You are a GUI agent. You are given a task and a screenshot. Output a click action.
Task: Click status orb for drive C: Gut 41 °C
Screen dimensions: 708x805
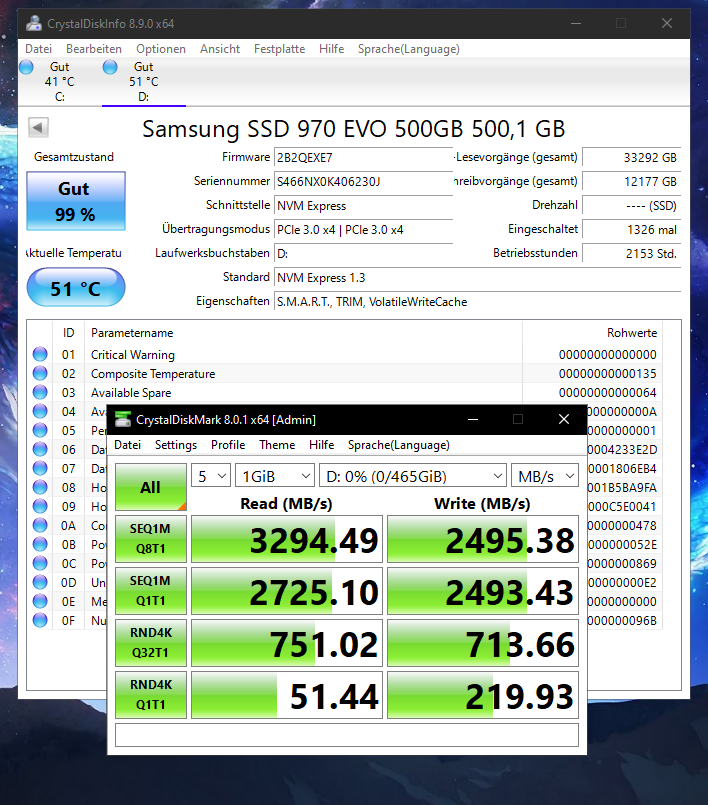pos(26,67)
